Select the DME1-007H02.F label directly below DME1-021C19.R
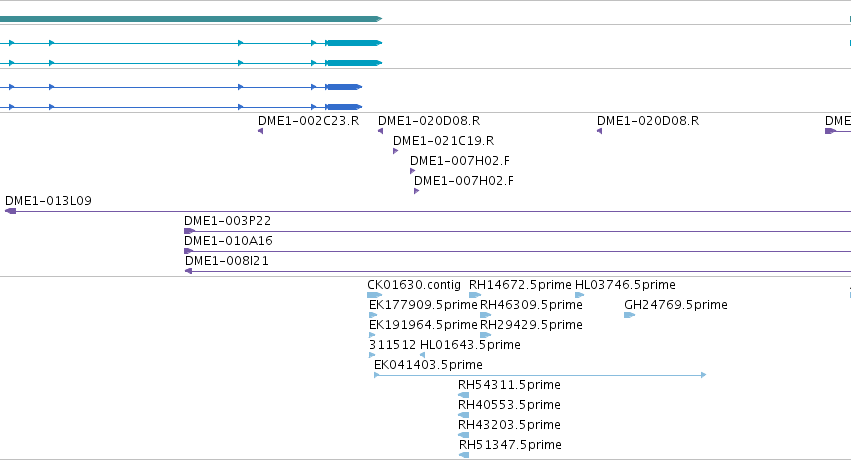This screenshot has width=851, height=460. (460, 161)
